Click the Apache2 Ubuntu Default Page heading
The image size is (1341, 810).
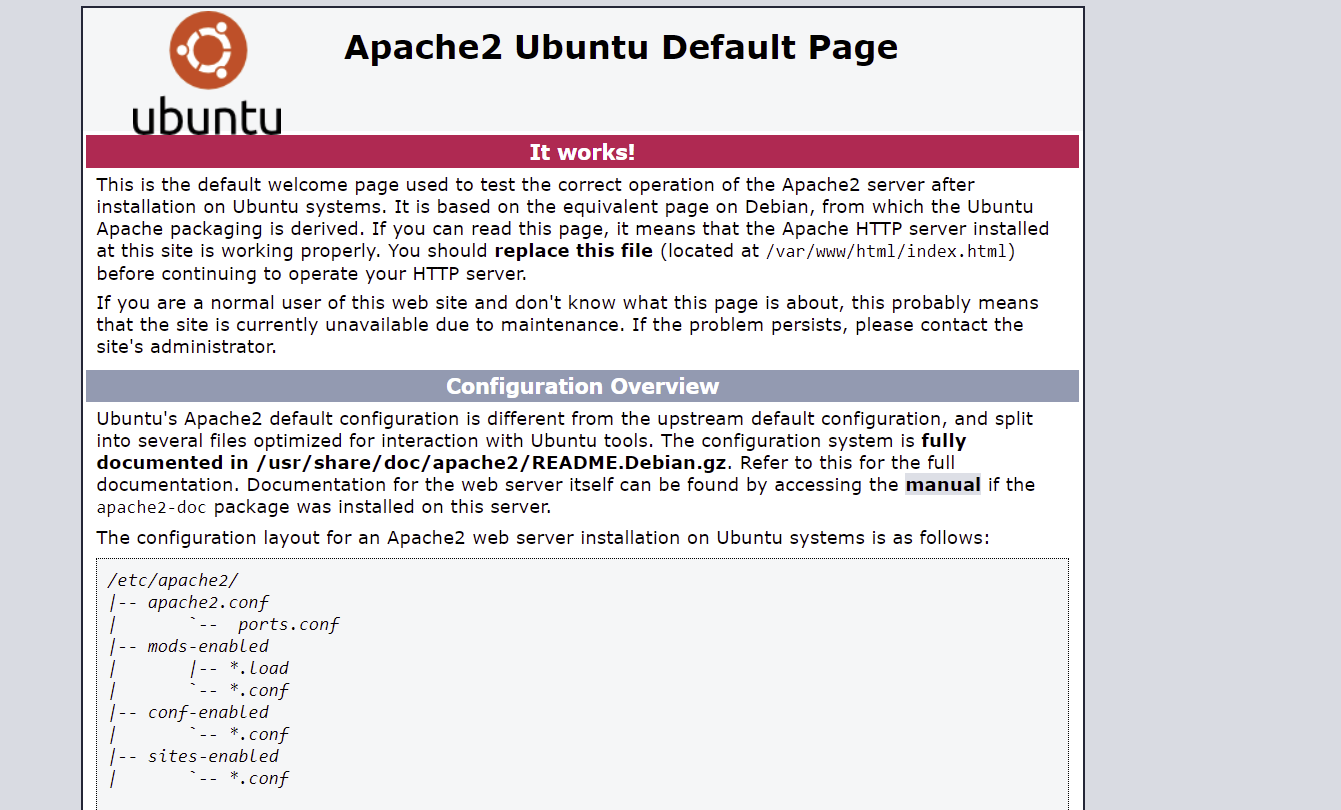click(621, 47)
